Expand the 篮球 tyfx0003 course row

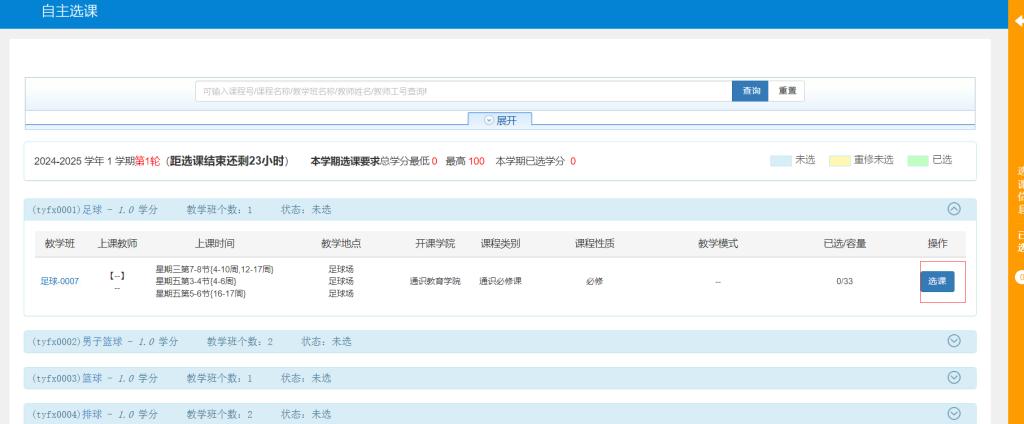click(x=954, y=378)
